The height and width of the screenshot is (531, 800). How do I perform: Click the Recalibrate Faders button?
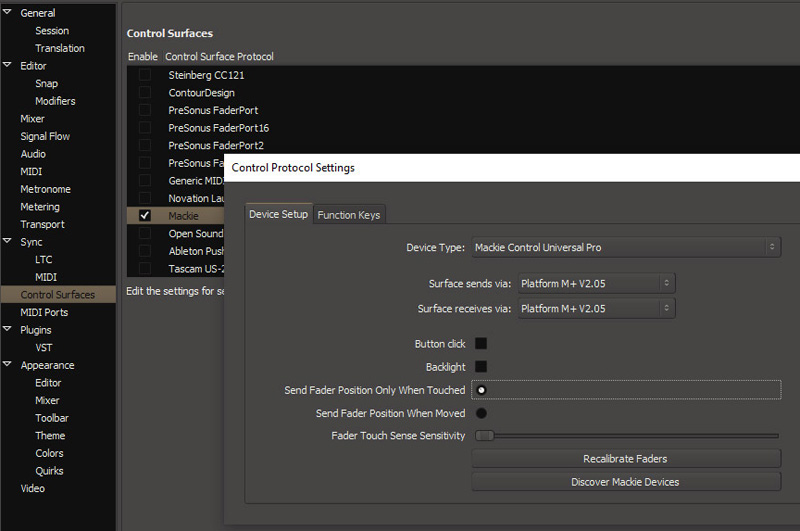(x=625, y=459)
